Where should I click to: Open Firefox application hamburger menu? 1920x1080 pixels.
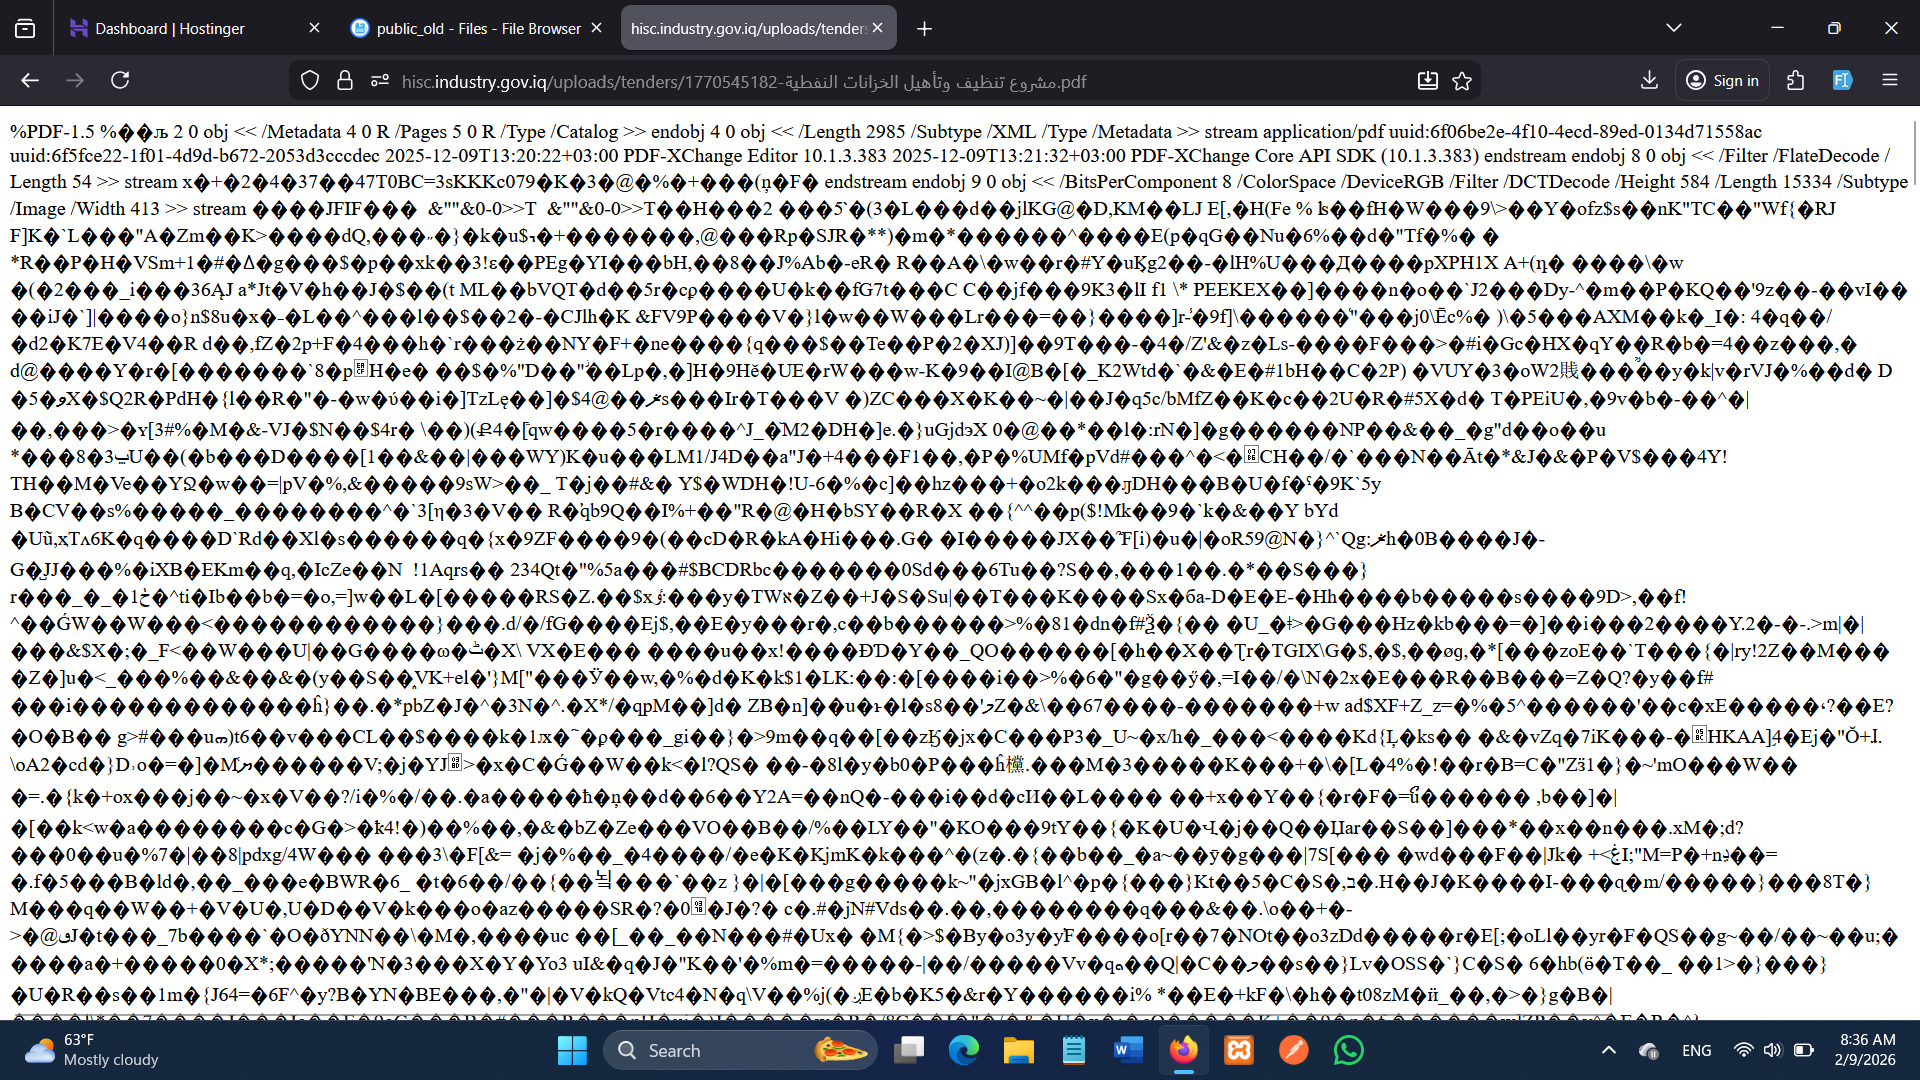(1889, 80)
